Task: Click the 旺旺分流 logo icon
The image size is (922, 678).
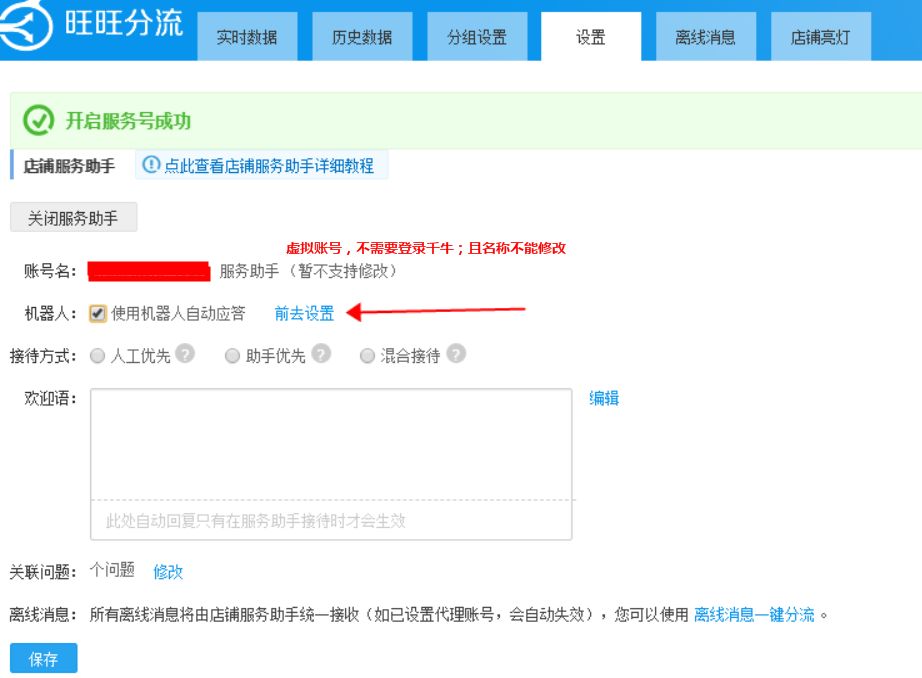Action: (25, 25)
